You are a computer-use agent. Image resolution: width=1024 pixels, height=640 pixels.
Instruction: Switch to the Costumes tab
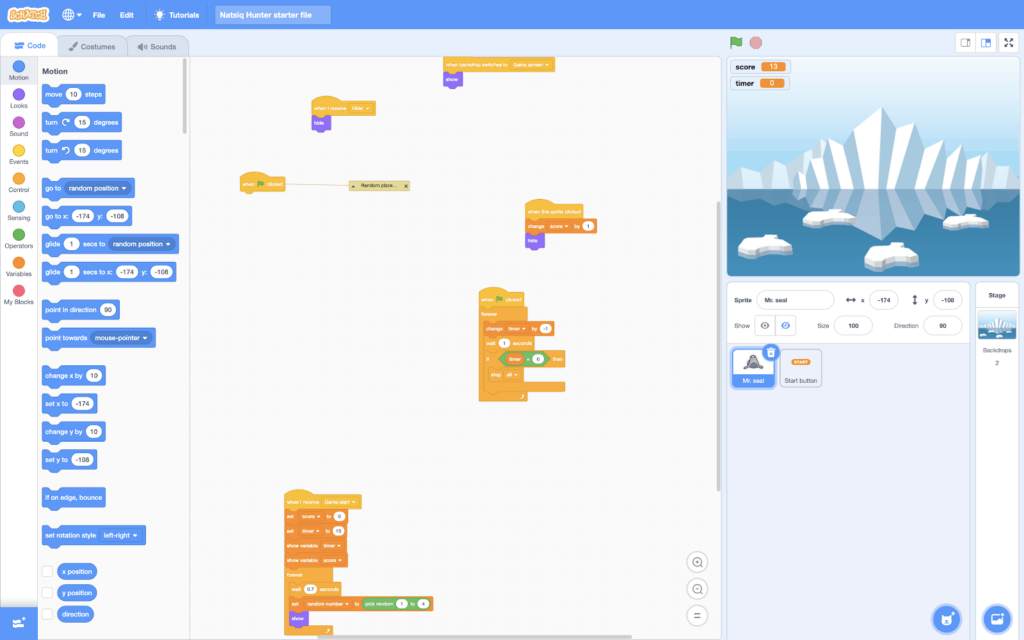[92, 46]
